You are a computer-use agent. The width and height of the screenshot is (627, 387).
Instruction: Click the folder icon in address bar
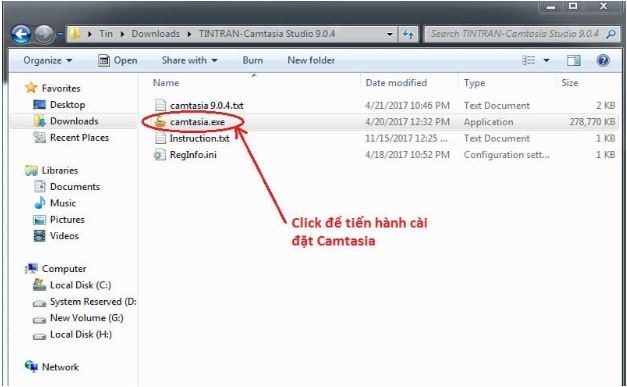click(74, 34)
